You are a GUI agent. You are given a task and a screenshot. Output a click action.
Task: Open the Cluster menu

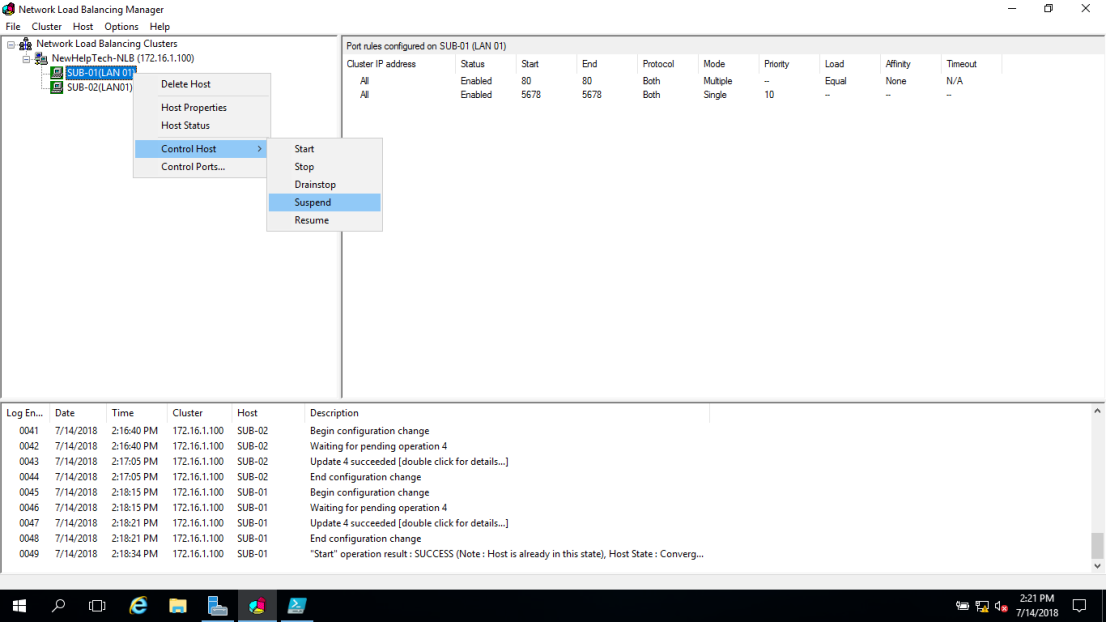pyautogui.click(x=47, y=27)
